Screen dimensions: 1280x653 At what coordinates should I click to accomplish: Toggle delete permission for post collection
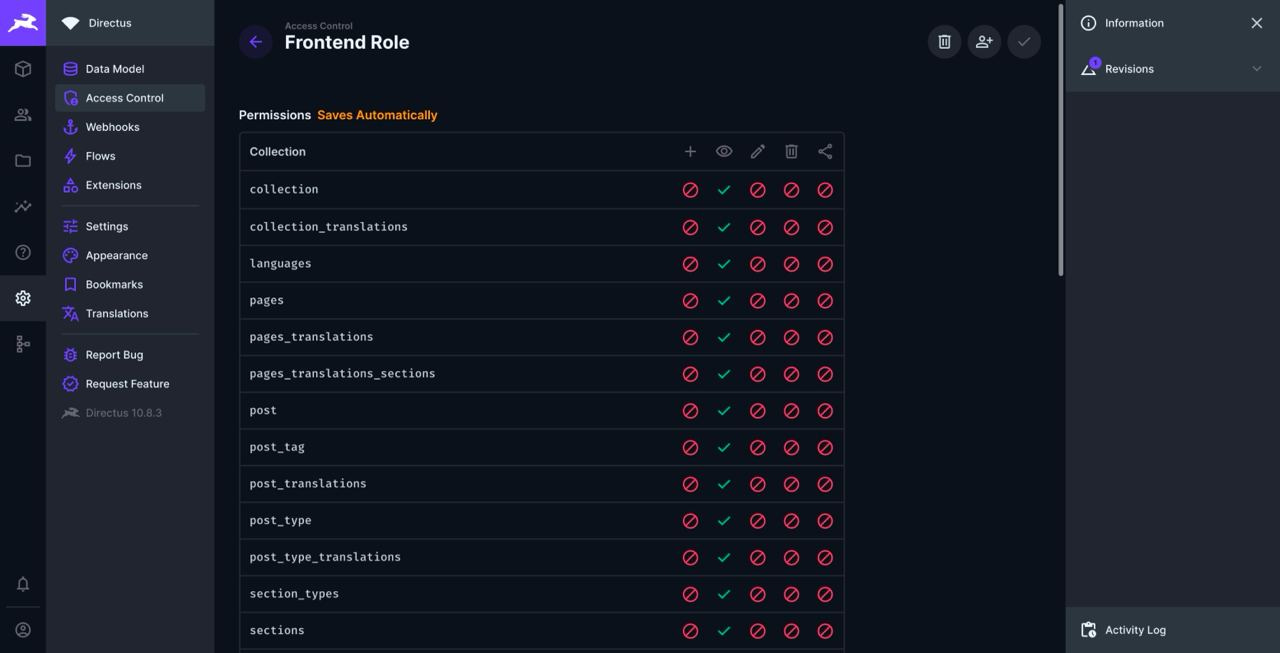tap(790, 409)
